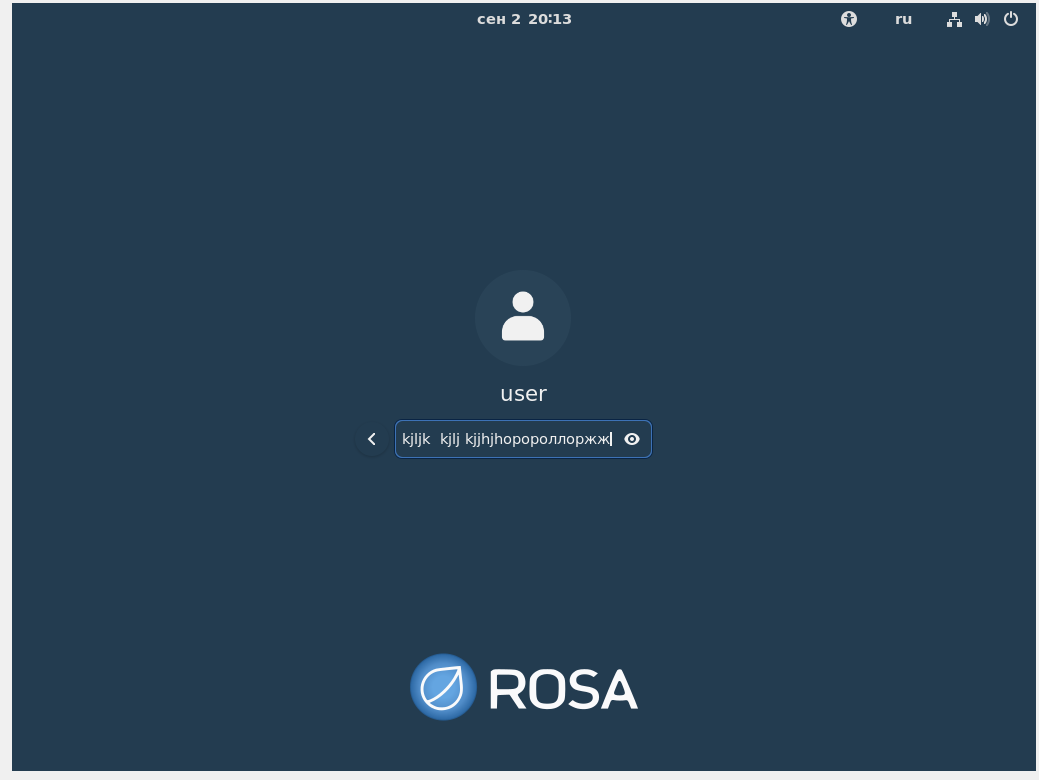
Task: Open the clock and calendar menu
Action: (x=524, y=19)
